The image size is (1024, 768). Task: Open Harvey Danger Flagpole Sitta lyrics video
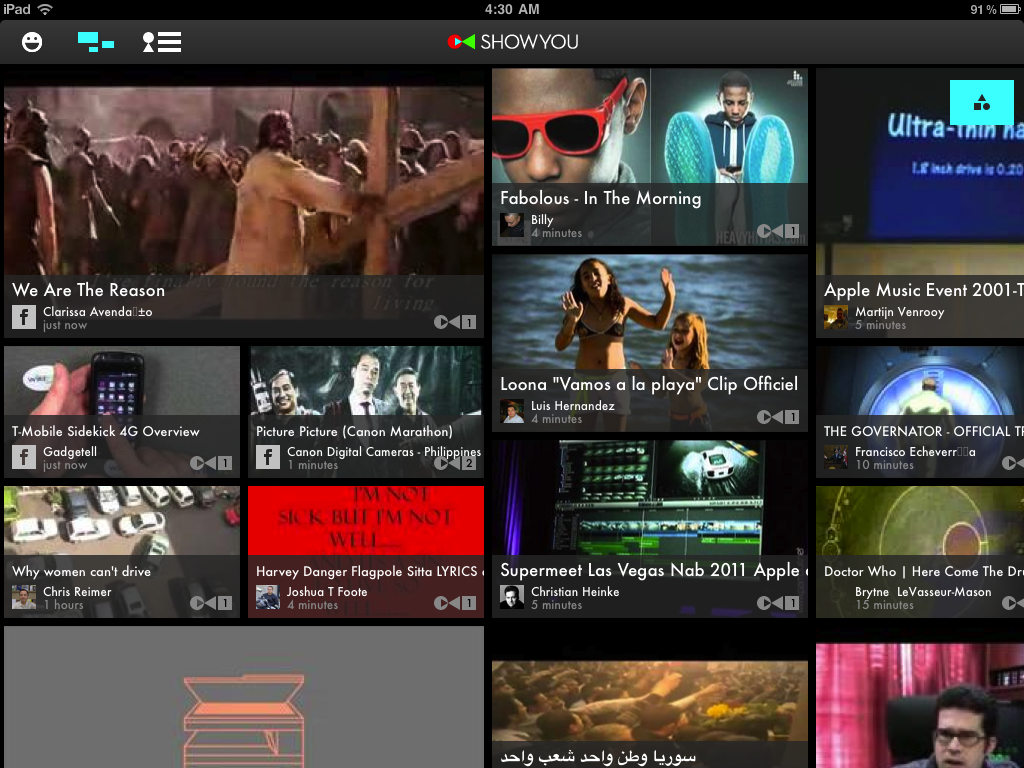coord(366,552)
